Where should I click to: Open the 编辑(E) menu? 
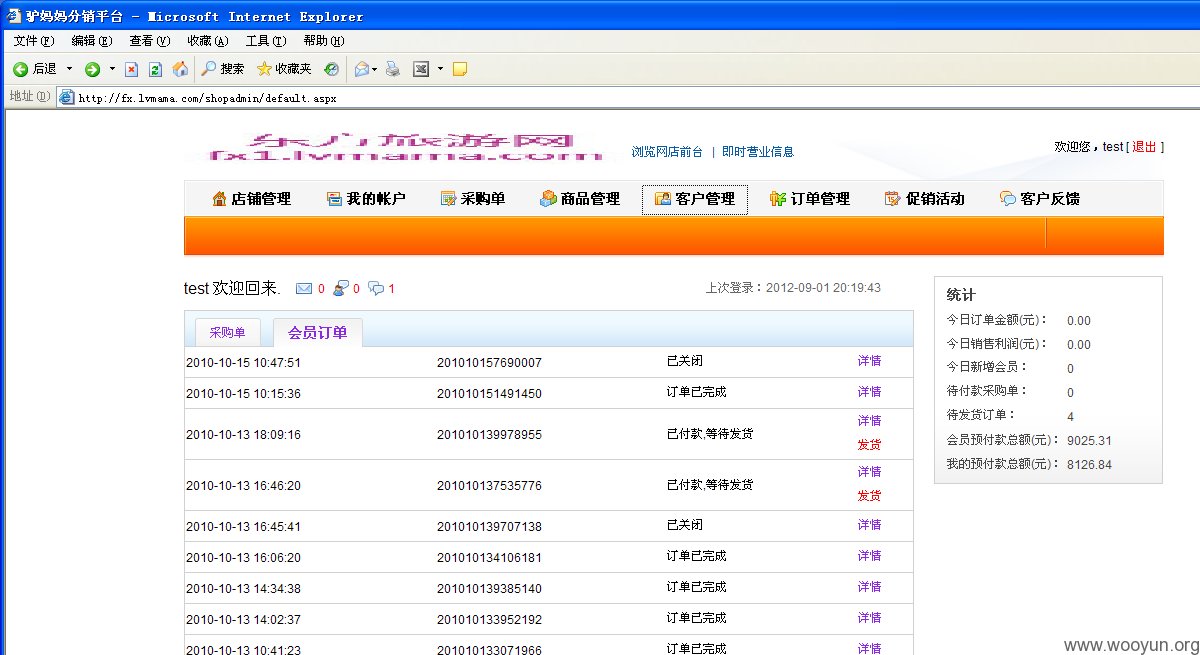pyautogui.click(x=92, y=41)
